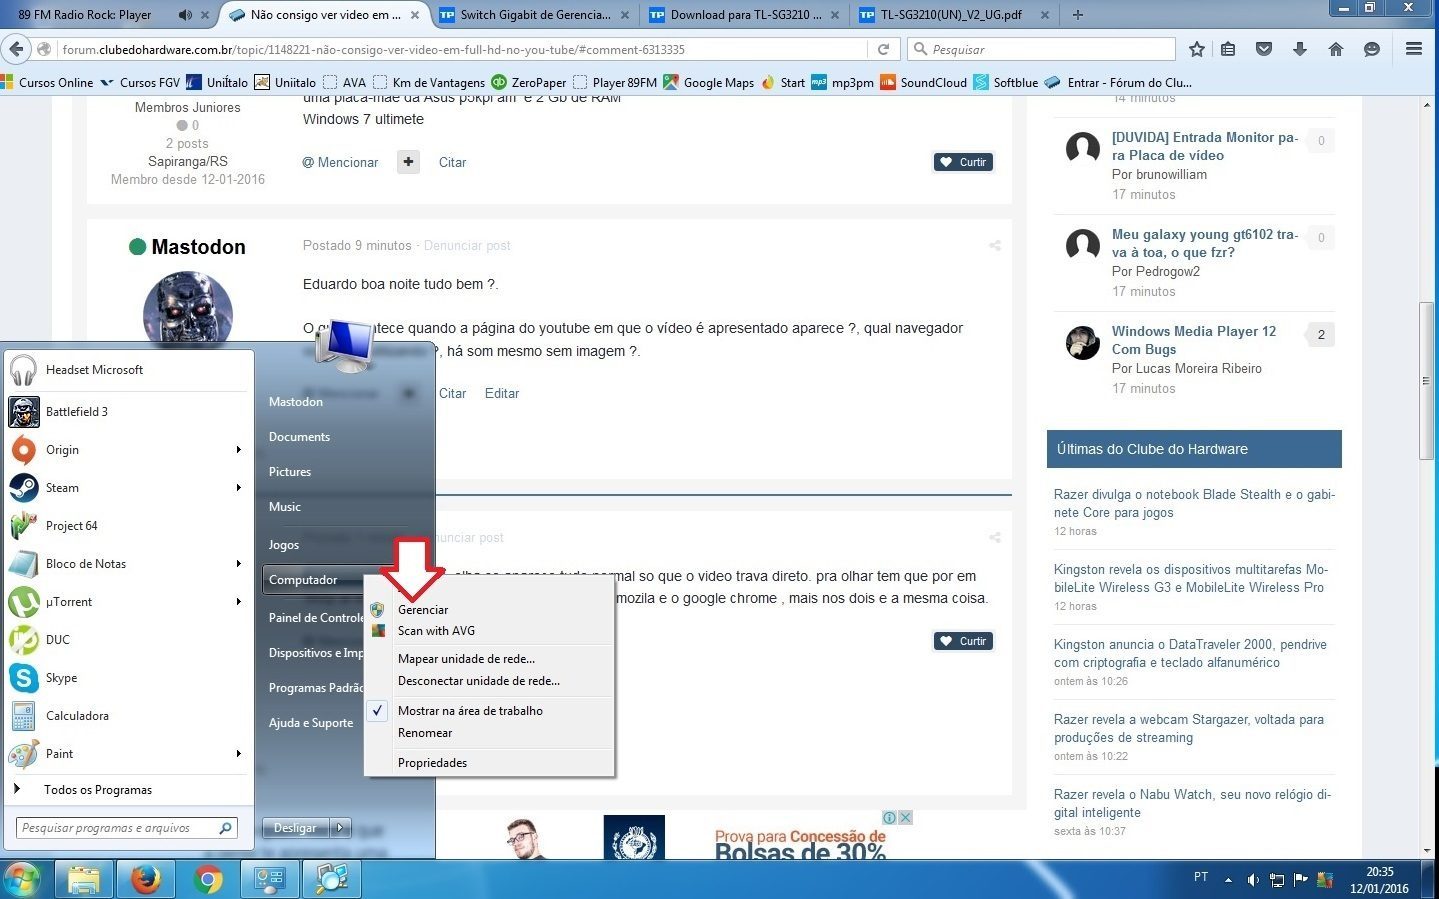
Task: Open File Explorer from the taskbar
Action: tap(84, 880)
